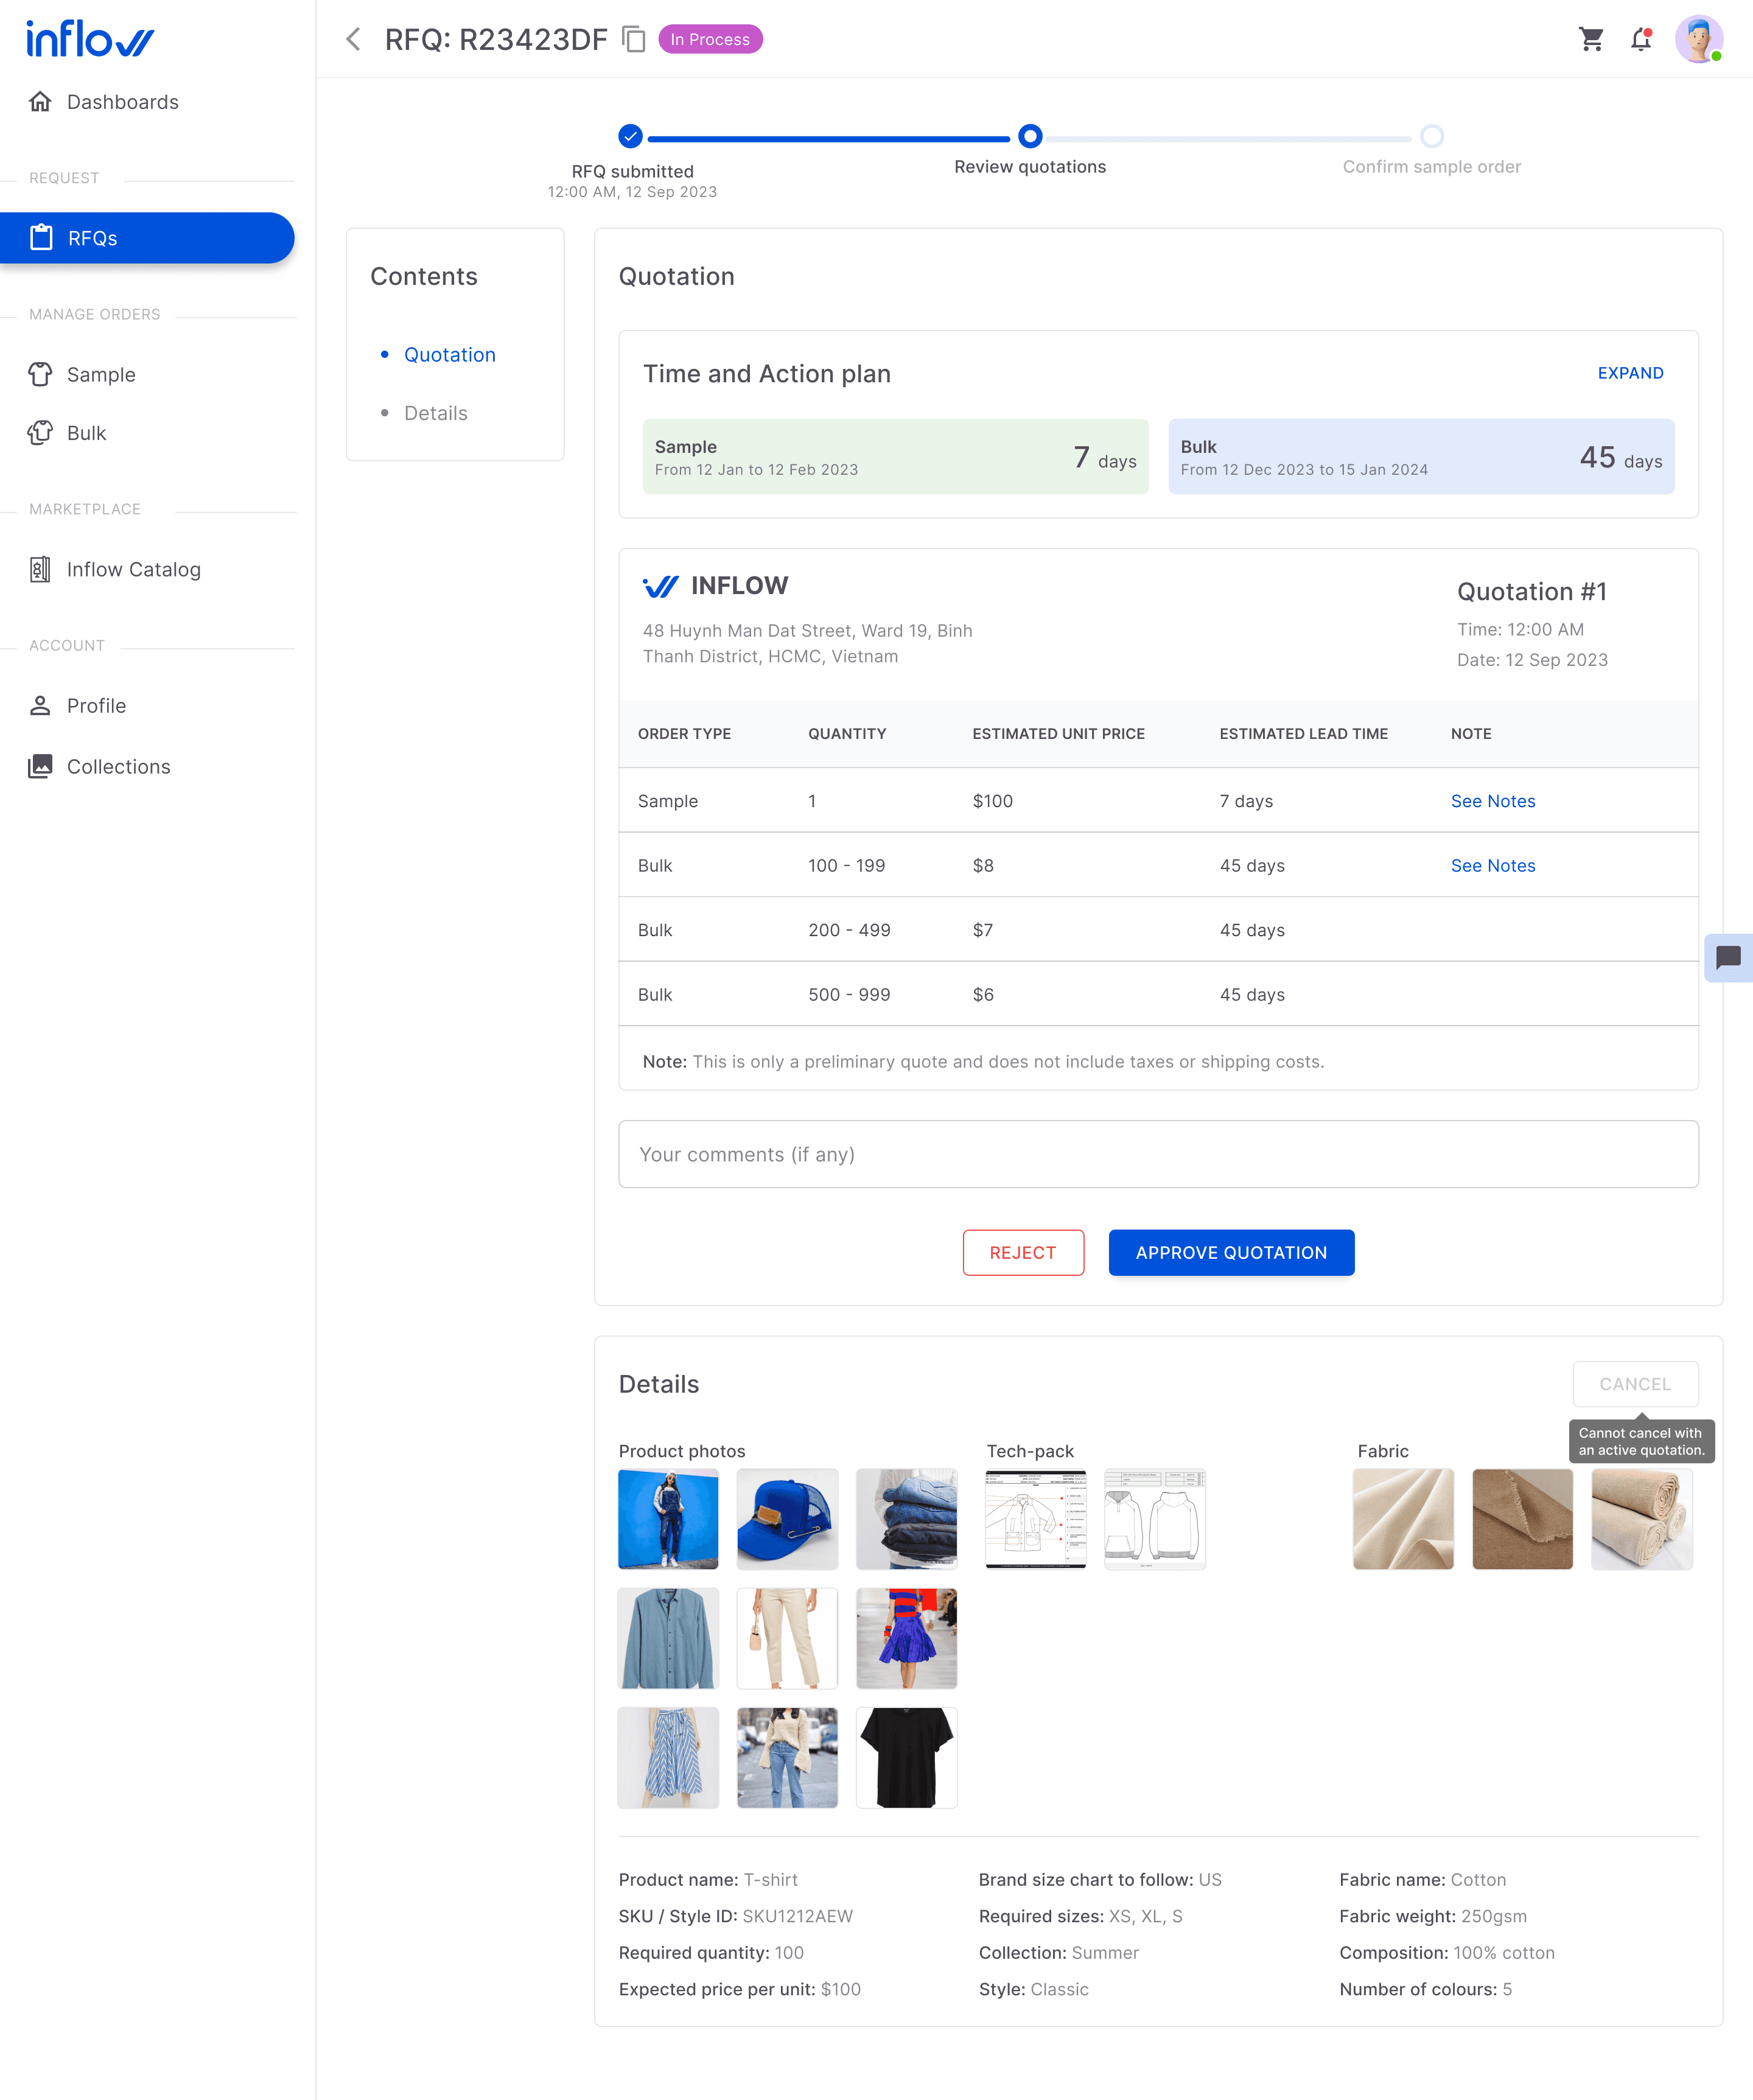Click the Your comments input field
Viewport: 1753px width, 2100px height.
[x=1157, y=1154]
